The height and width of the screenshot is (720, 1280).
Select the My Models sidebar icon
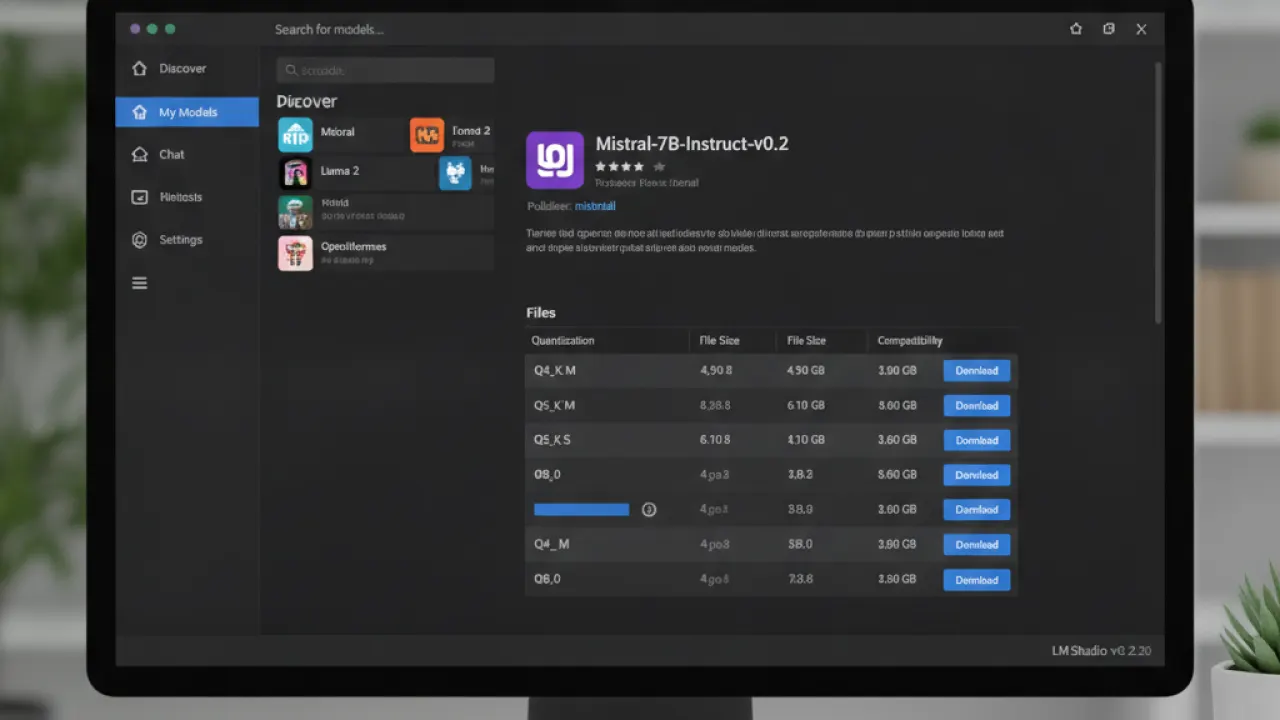[x=140, y=112]
